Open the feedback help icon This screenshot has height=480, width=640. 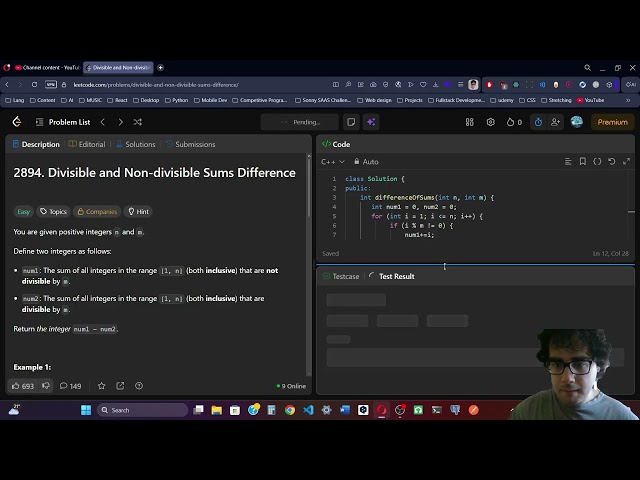pos(139,386)
